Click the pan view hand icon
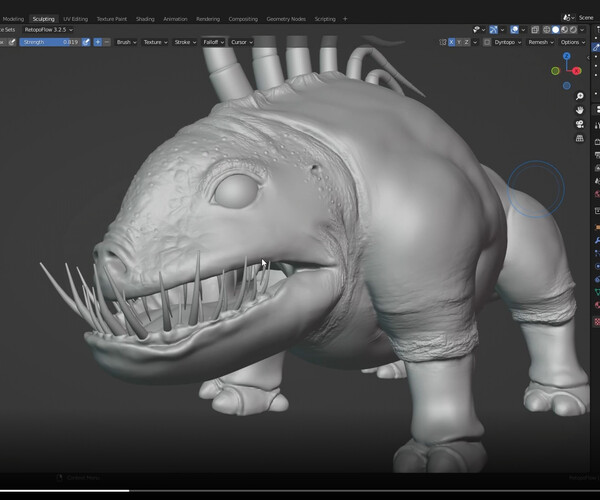The image size is (600, 500). (x=580, y=110)
